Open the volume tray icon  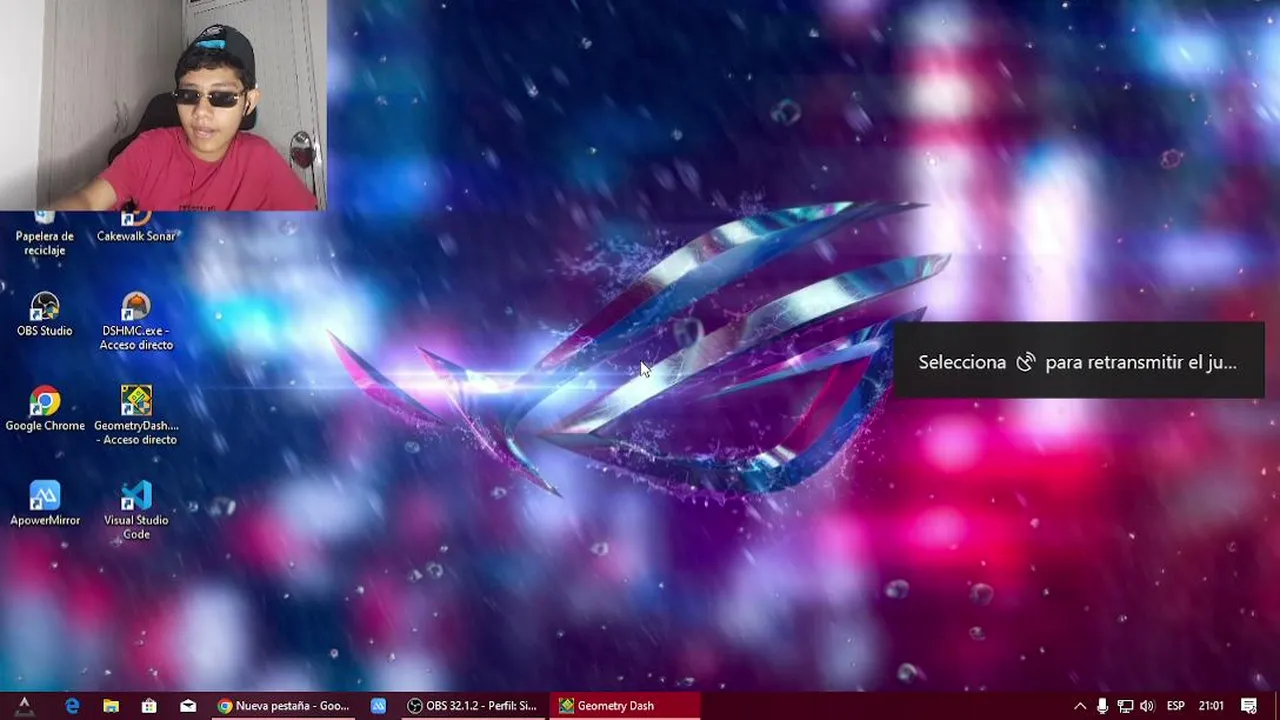pyautogui.click(x=1147, y=706)
